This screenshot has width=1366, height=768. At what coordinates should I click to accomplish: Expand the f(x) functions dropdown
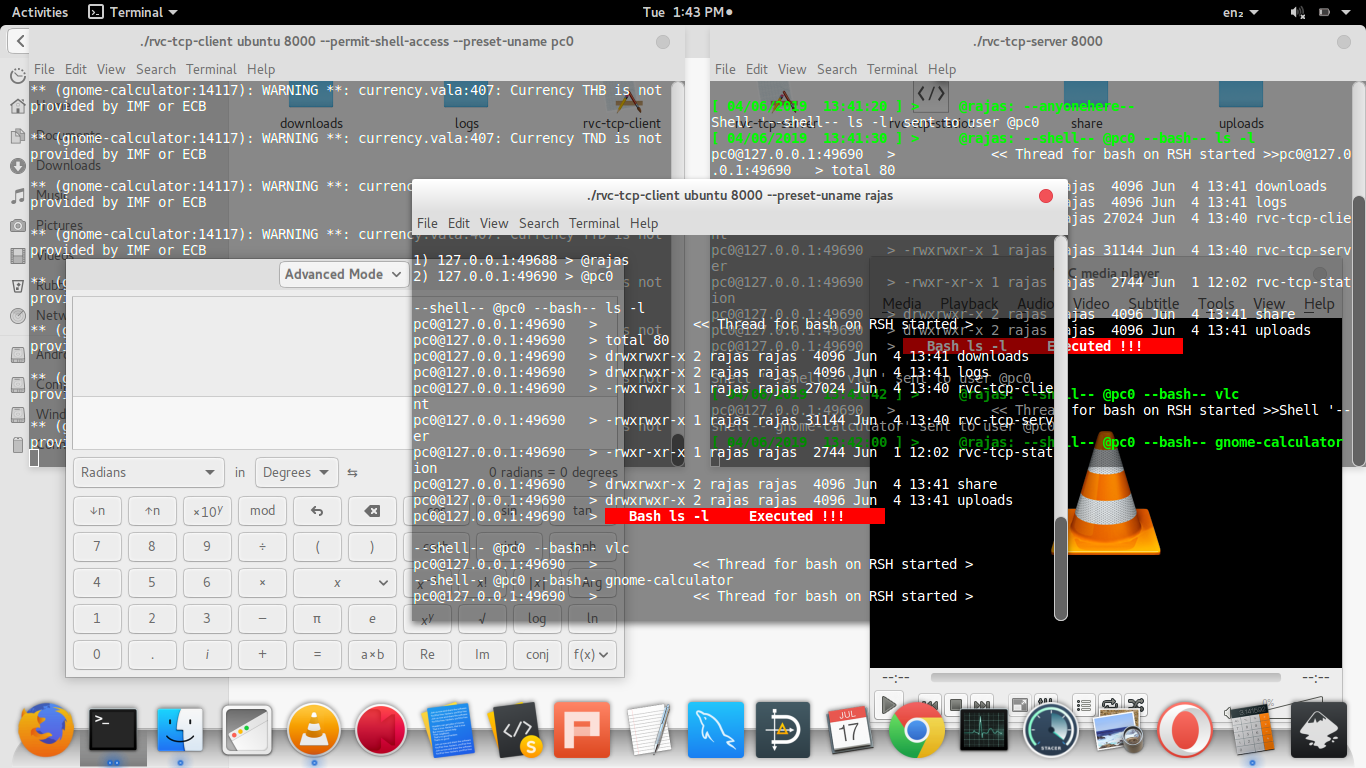(592, 655)
